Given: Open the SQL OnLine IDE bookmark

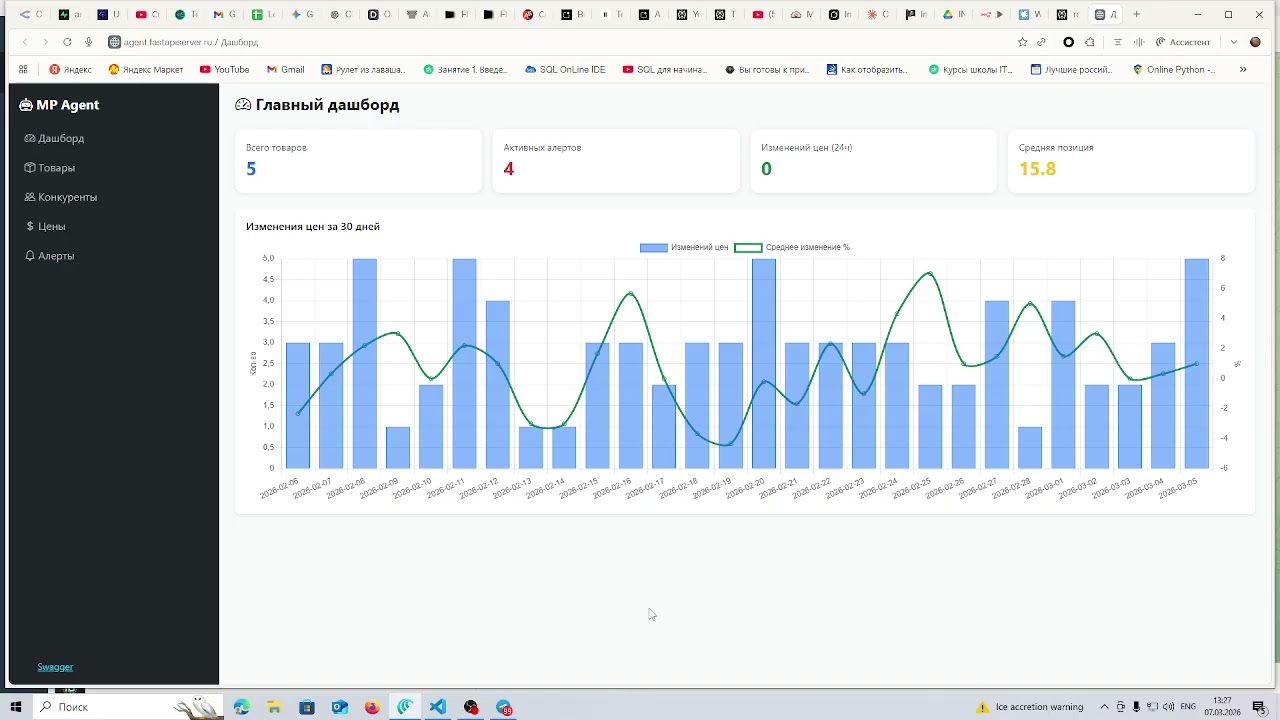Looking at the screenshot, I should click(x=565, y=70).
